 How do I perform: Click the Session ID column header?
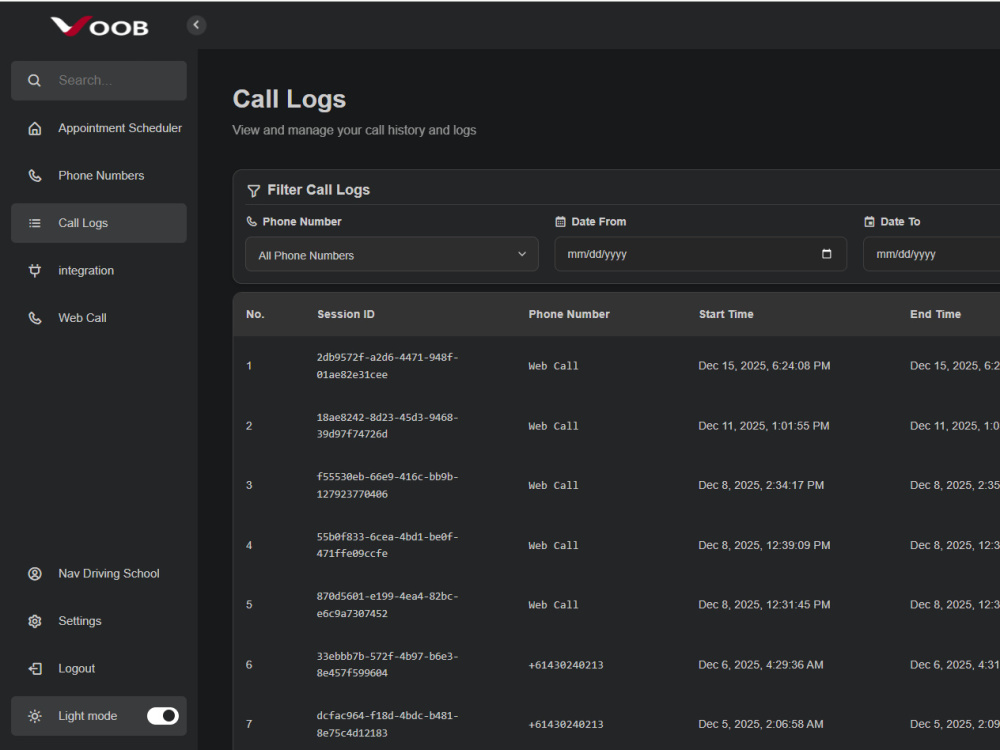click(x=346, y=314)
